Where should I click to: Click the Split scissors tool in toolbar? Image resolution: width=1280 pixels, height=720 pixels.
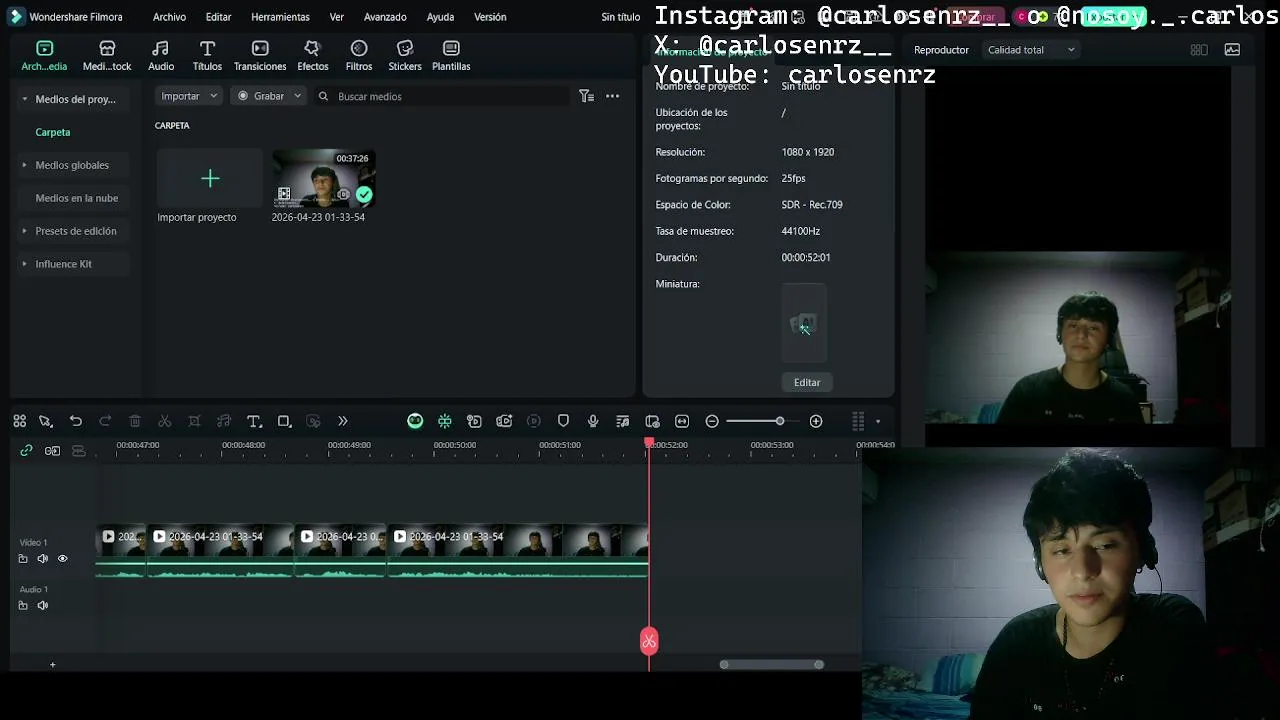165,422
